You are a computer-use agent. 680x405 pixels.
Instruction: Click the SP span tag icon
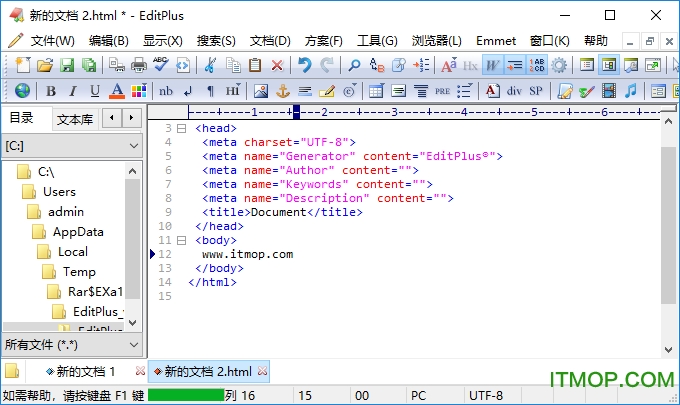coord(536,91)
